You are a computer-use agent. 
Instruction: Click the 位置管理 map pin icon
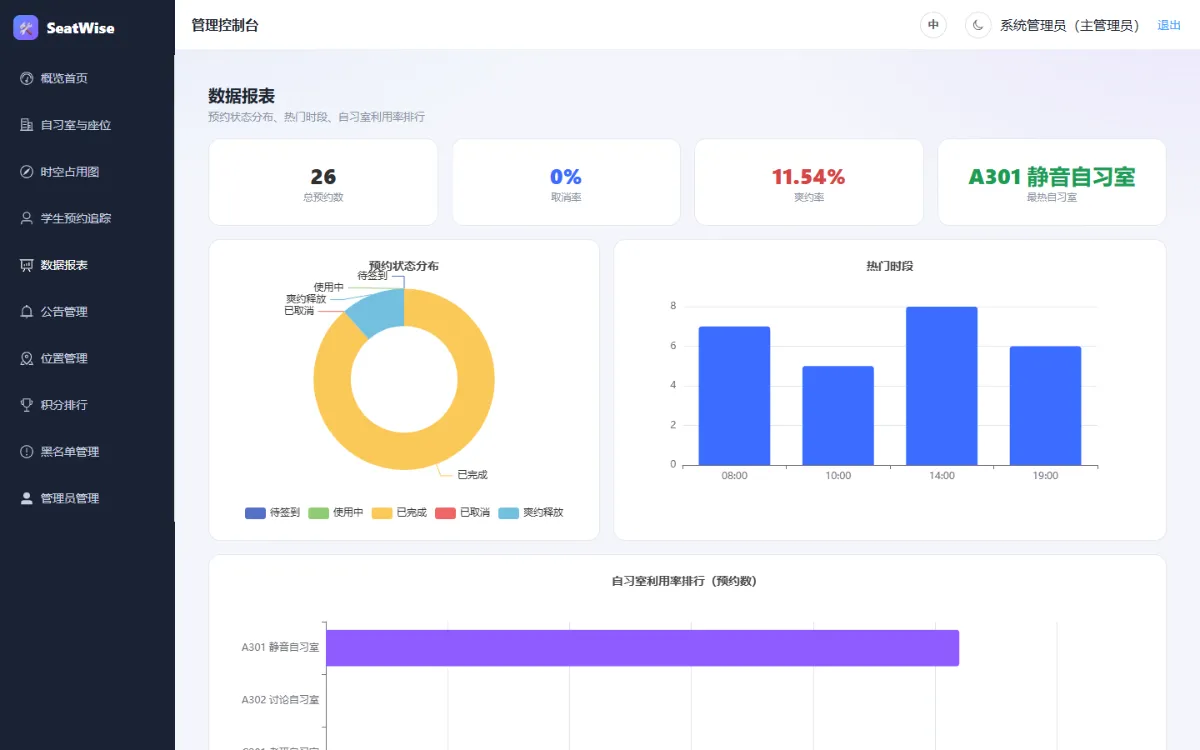[x=27, y=358]
